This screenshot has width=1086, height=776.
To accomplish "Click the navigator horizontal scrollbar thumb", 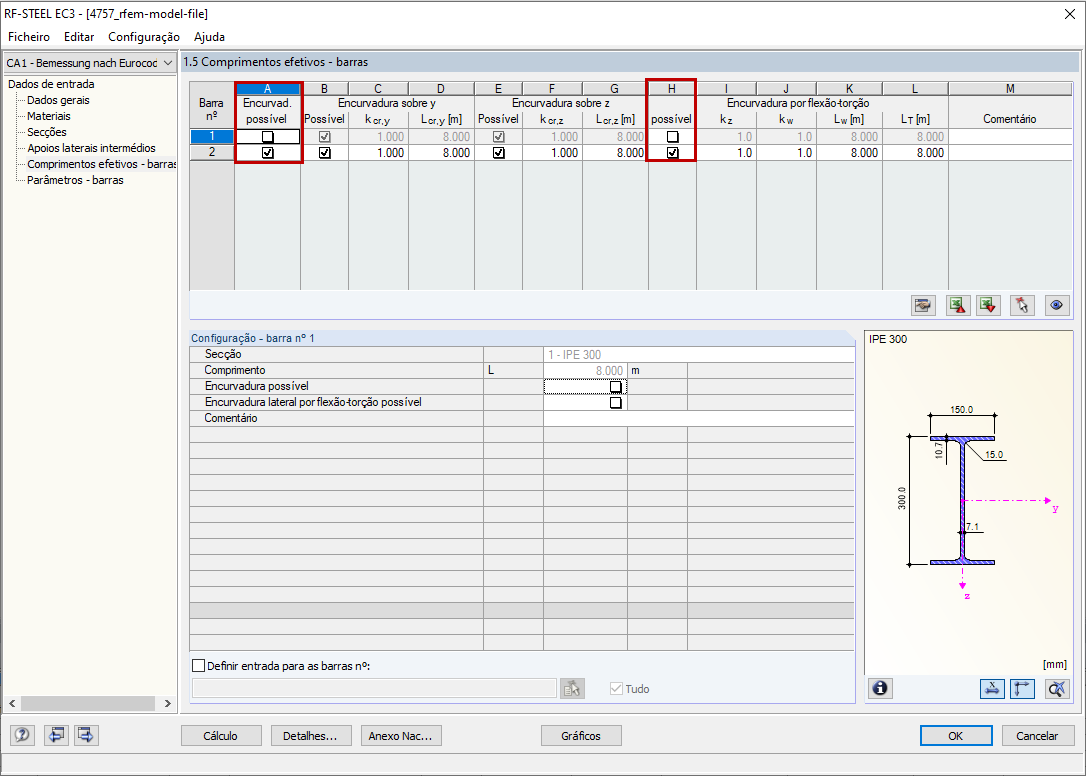I will point(88,703).
